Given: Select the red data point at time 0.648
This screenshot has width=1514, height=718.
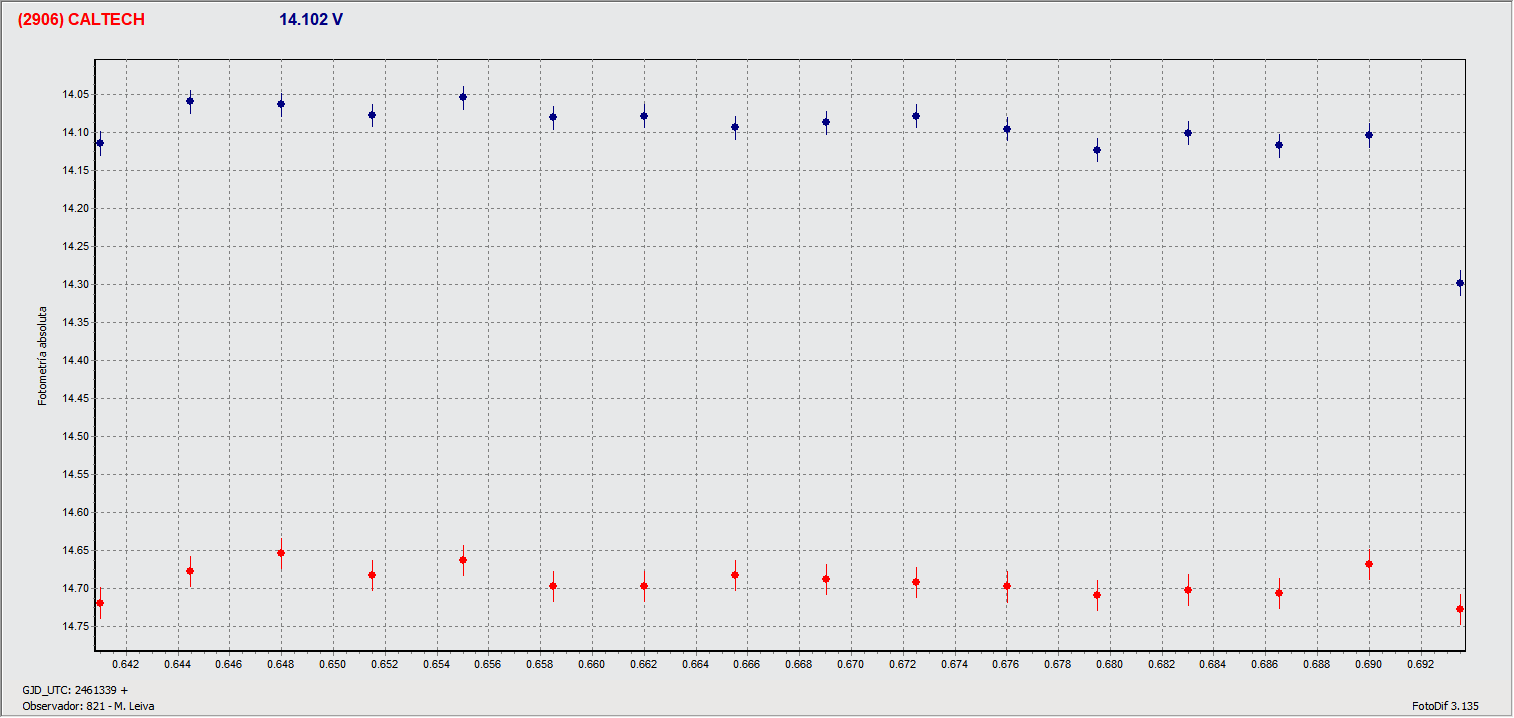Looking at the screenshot, I should point(281,553).
